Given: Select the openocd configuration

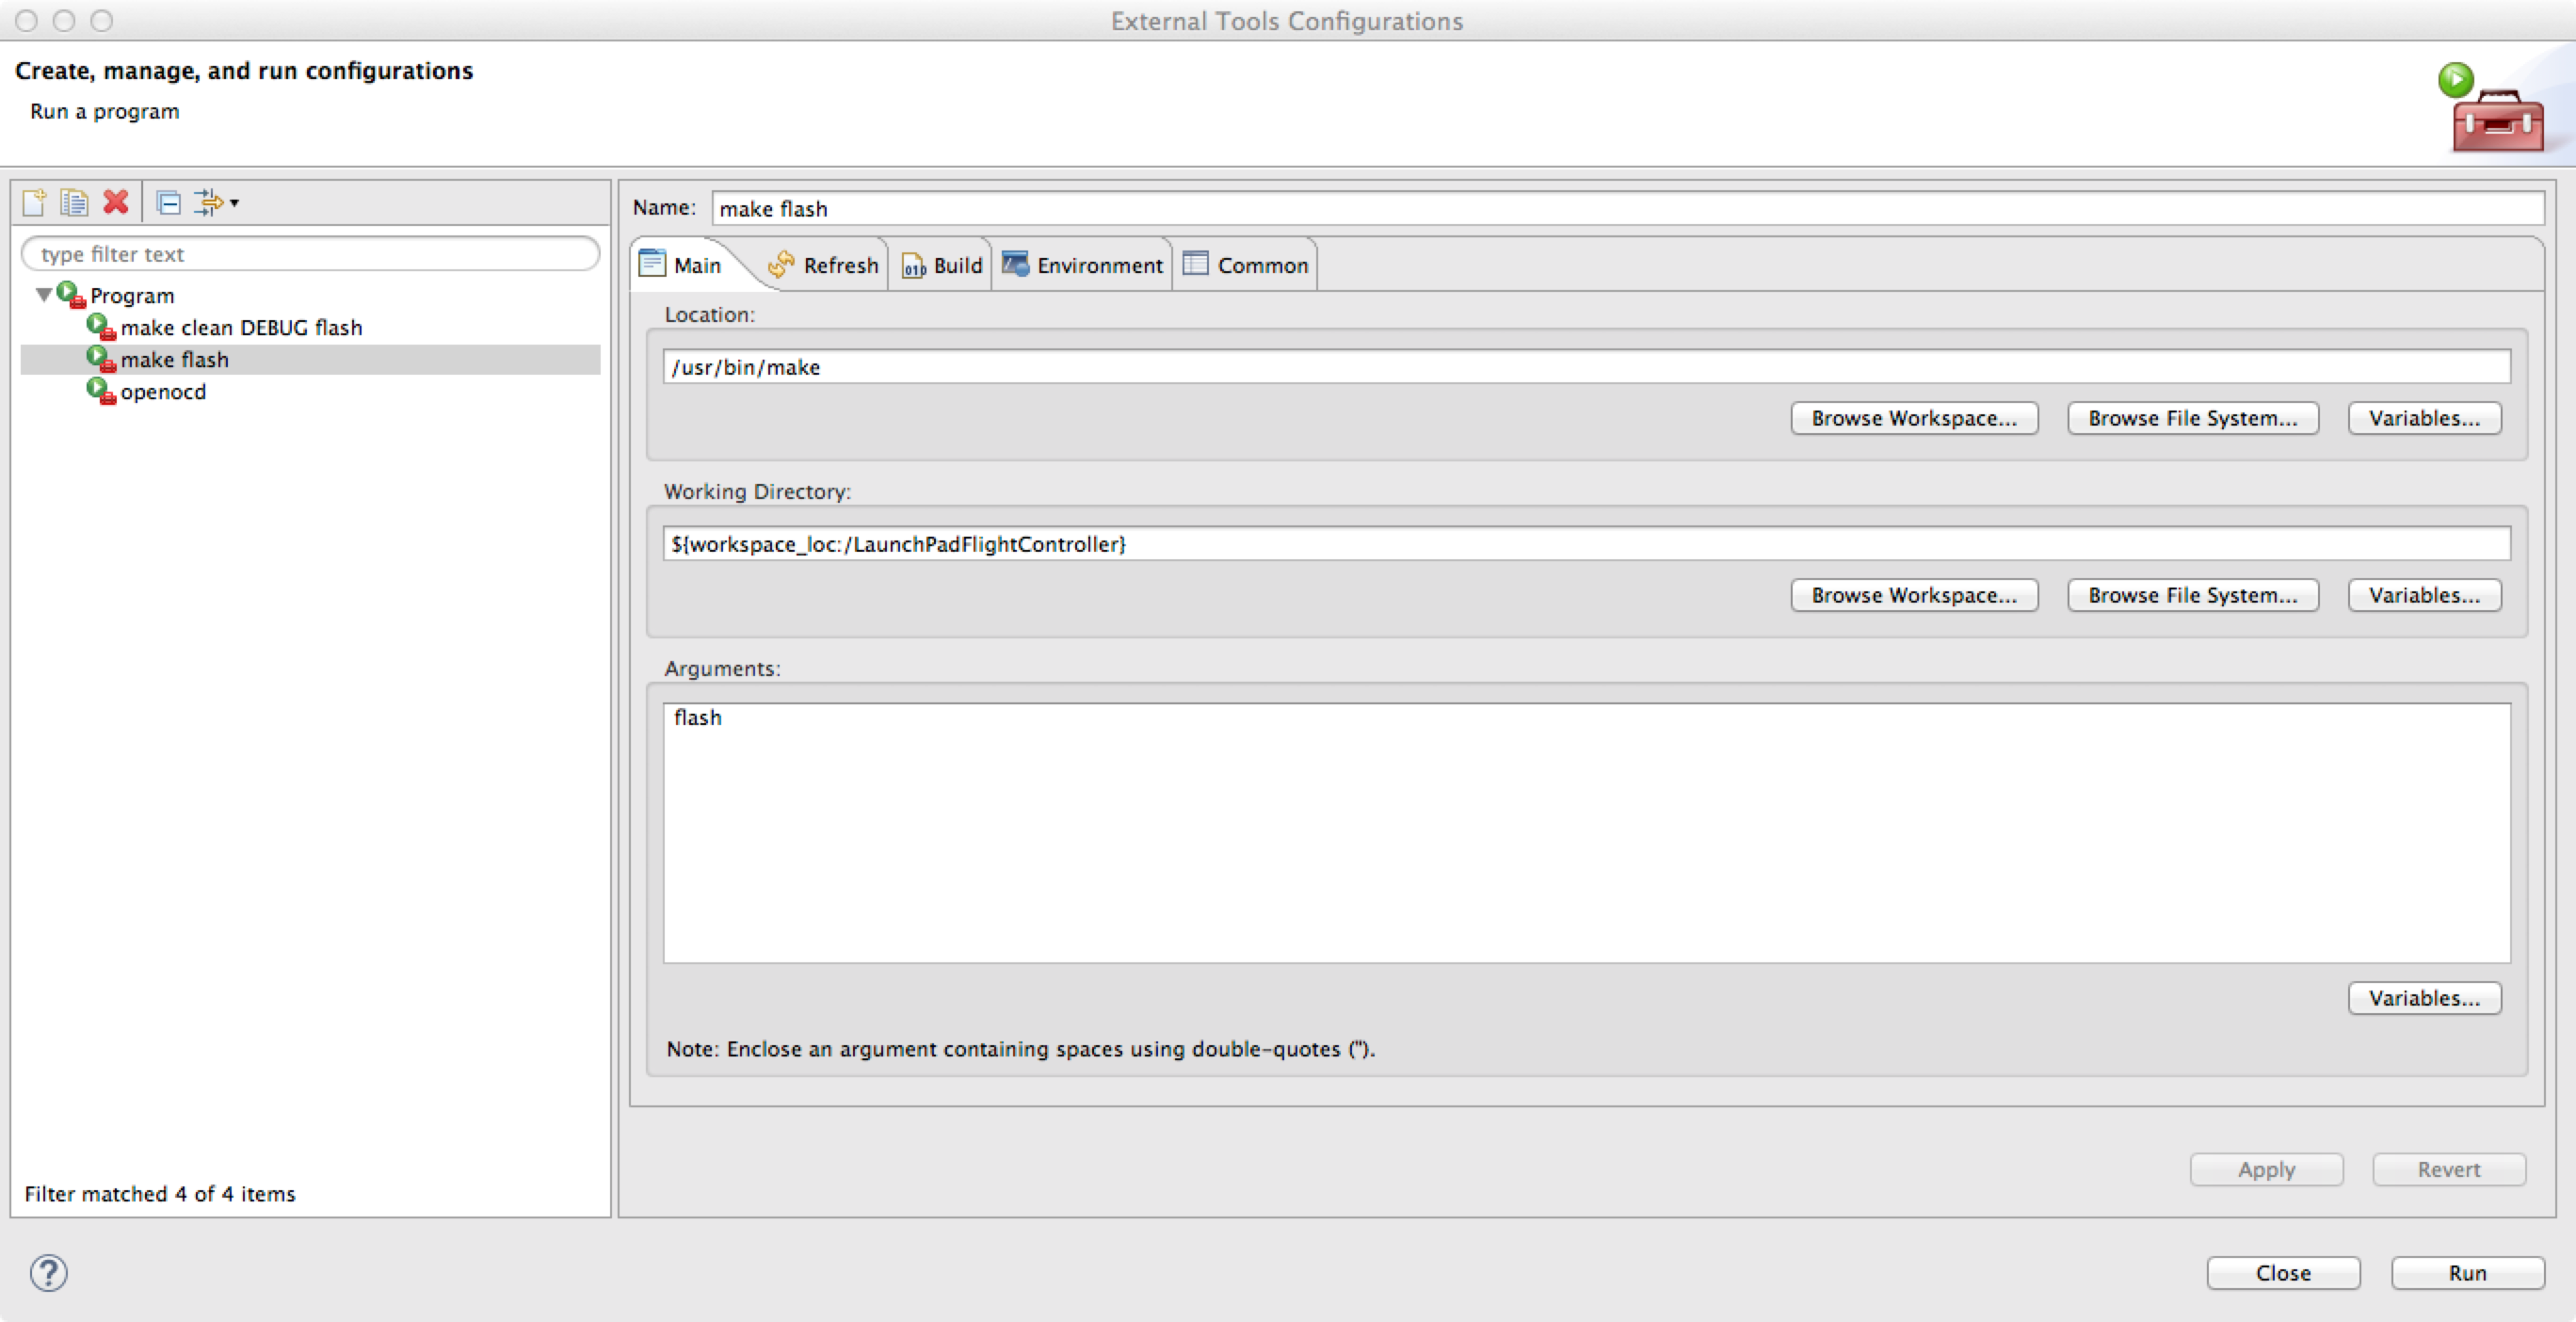Looking at the screenshot, I should click(162, 392).
